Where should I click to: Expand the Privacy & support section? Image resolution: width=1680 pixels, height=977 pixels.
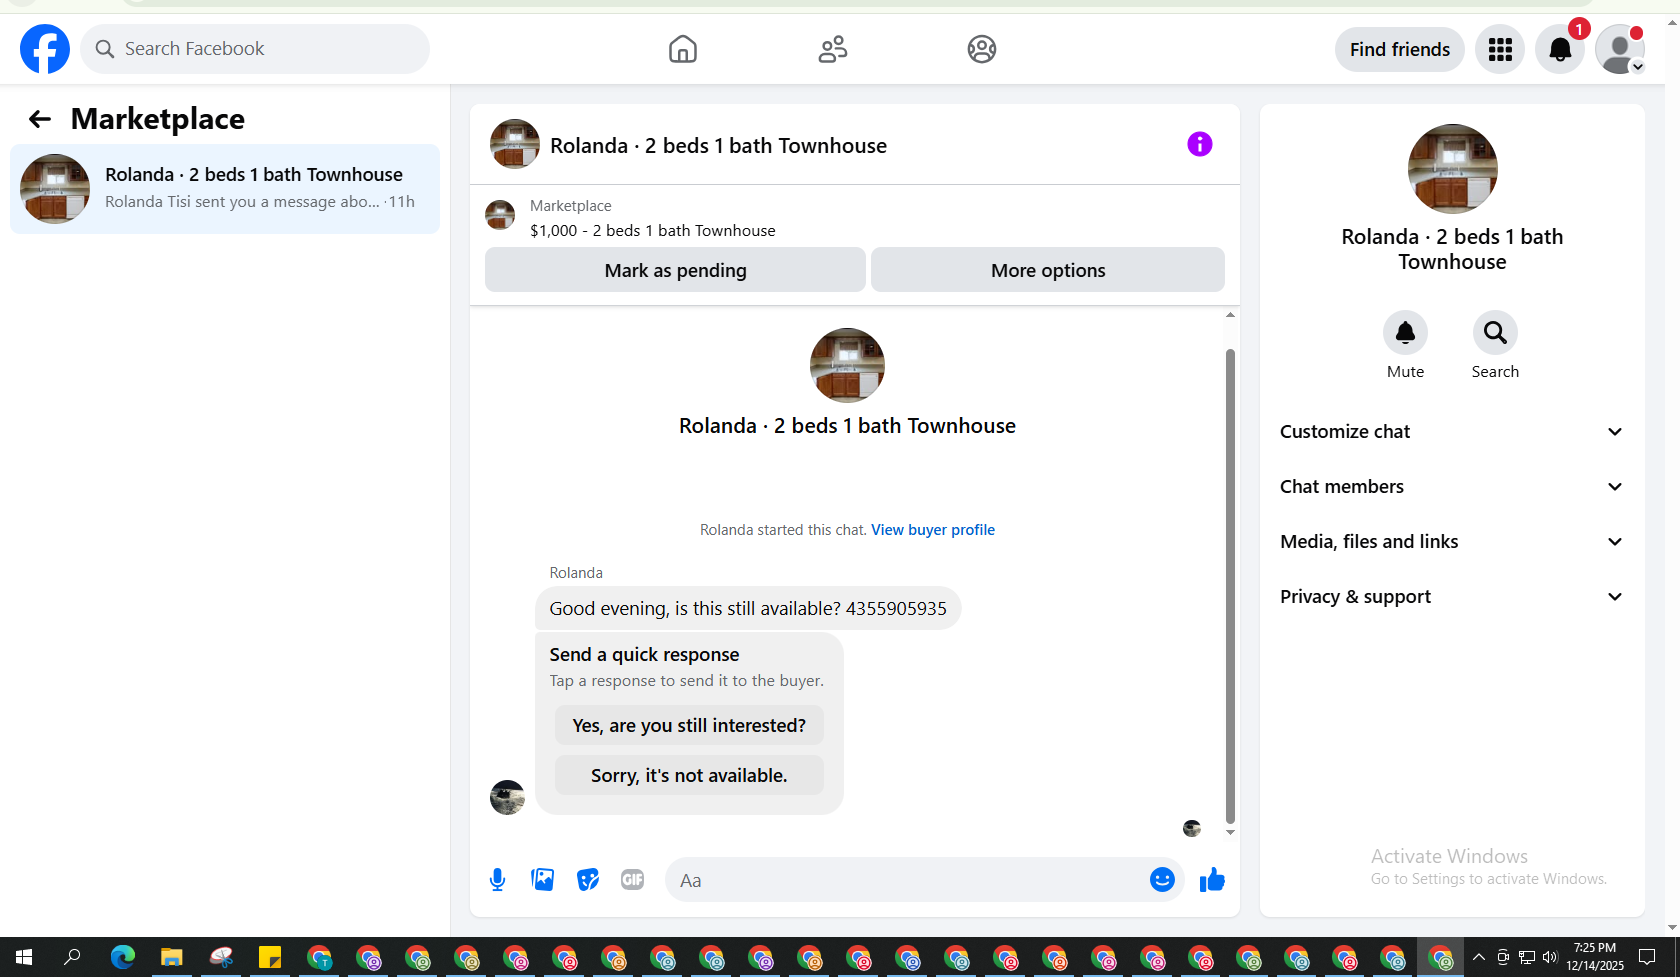click(1452, 597)
